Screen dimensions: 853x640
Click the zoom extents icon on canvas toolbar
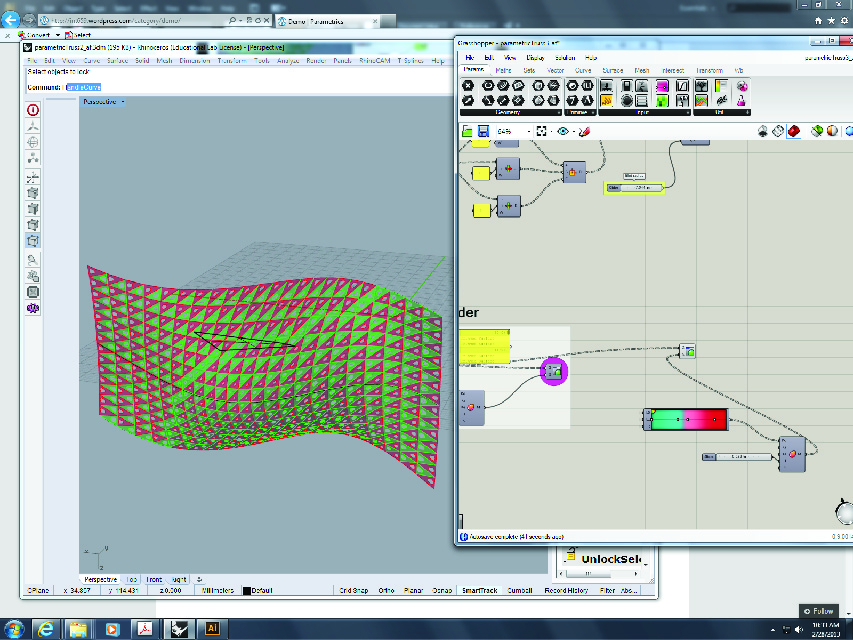(x=542, y=131)
